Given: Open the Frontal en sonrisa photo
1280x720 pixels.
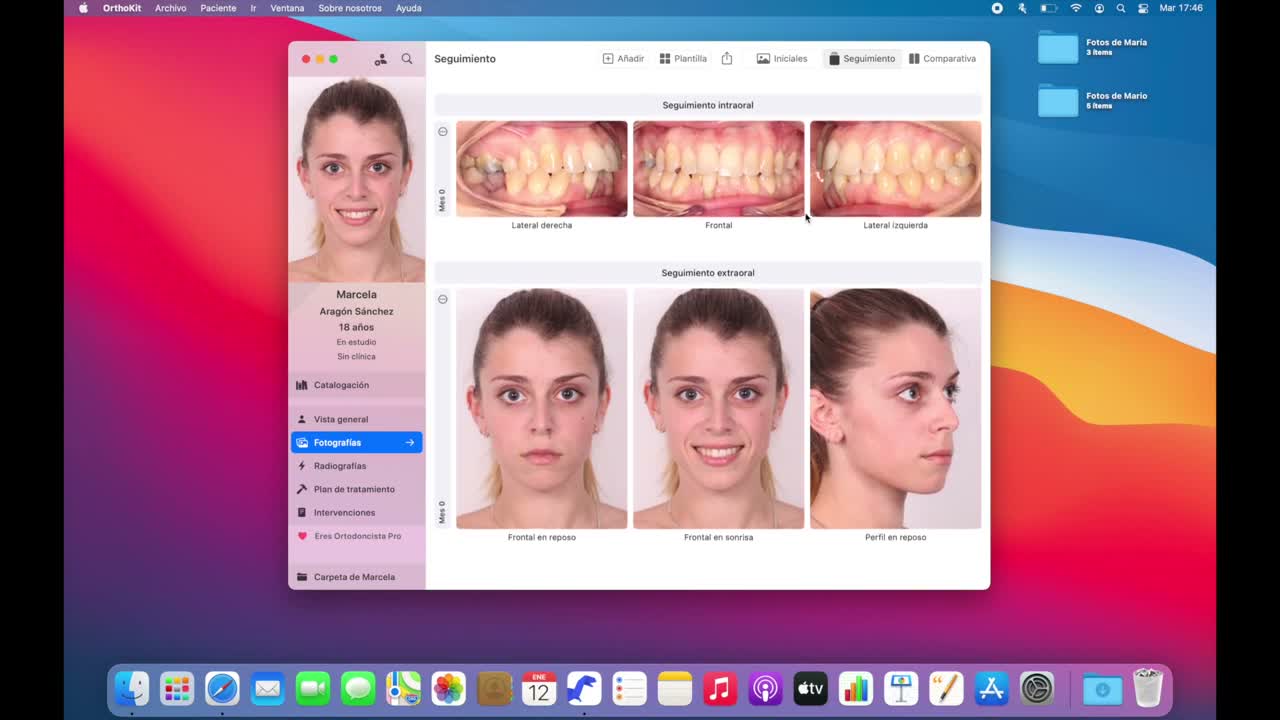Looking at the screenshot, I should tap(719, 409).
